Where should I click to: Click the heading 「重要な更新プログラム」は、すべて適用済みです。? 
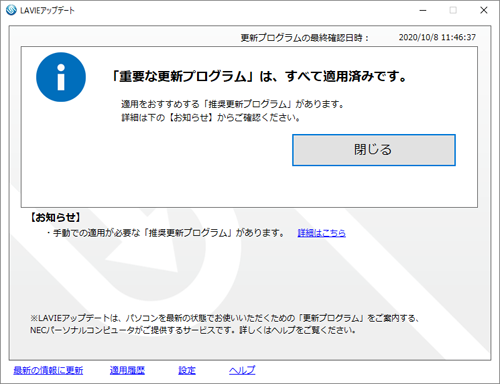tap(259, 77)
